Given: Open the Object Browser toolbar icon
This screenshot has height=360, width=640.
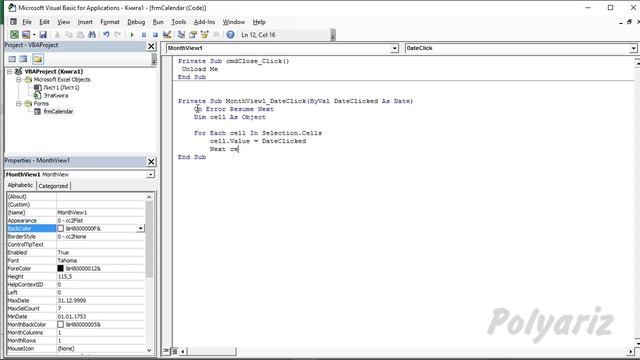Looking at the screenshot, I should [x=204, y=35].
